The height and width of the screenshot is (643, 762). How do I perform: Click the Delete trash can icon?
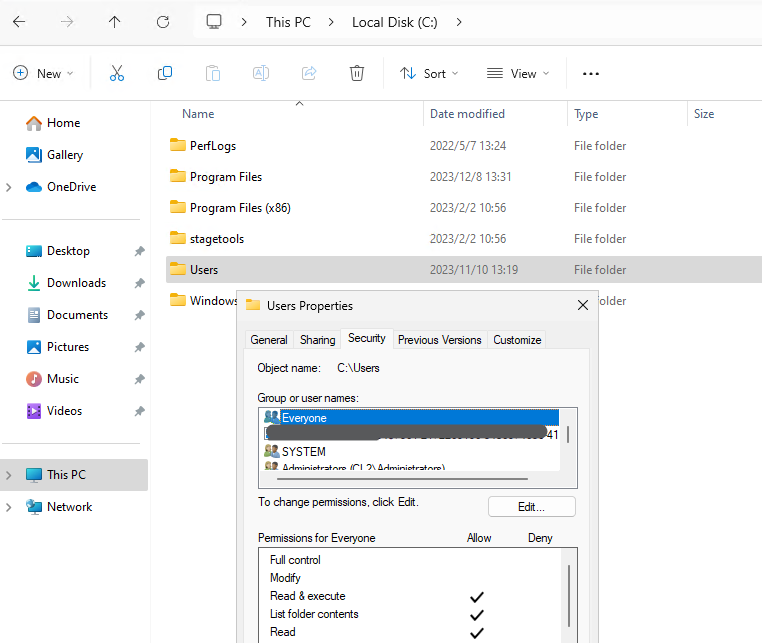357,73
